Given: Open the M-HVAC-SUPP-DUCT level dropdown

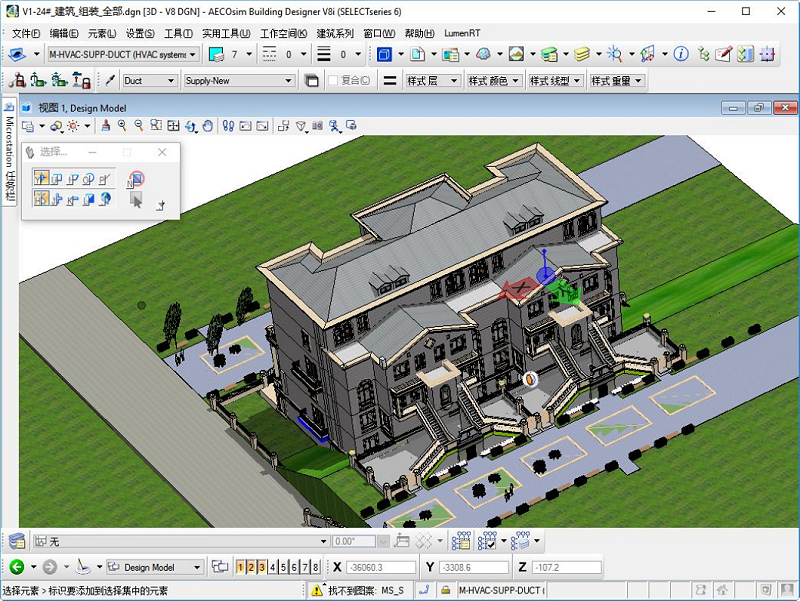Looking at the screenshot, I should 122,54.
